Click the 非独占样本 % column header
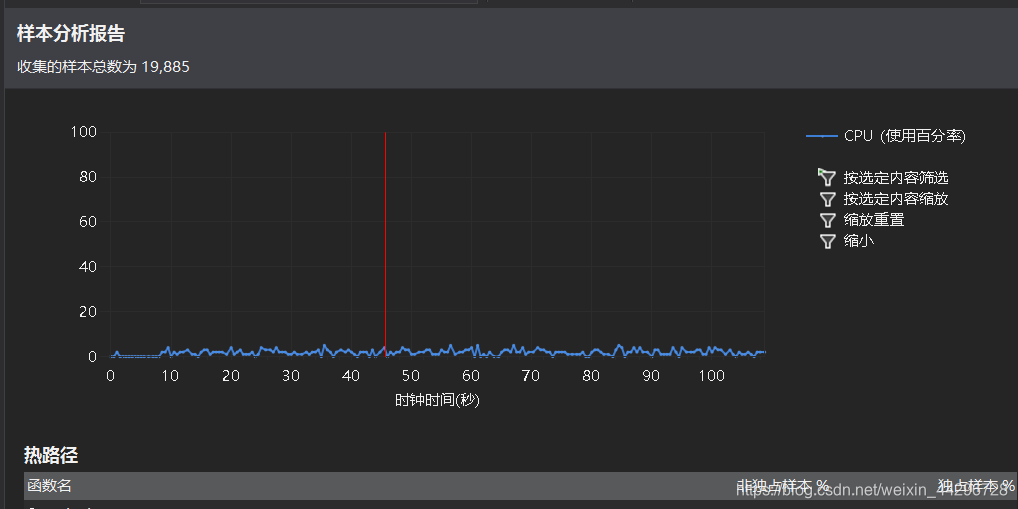 [x=783, y=486]
